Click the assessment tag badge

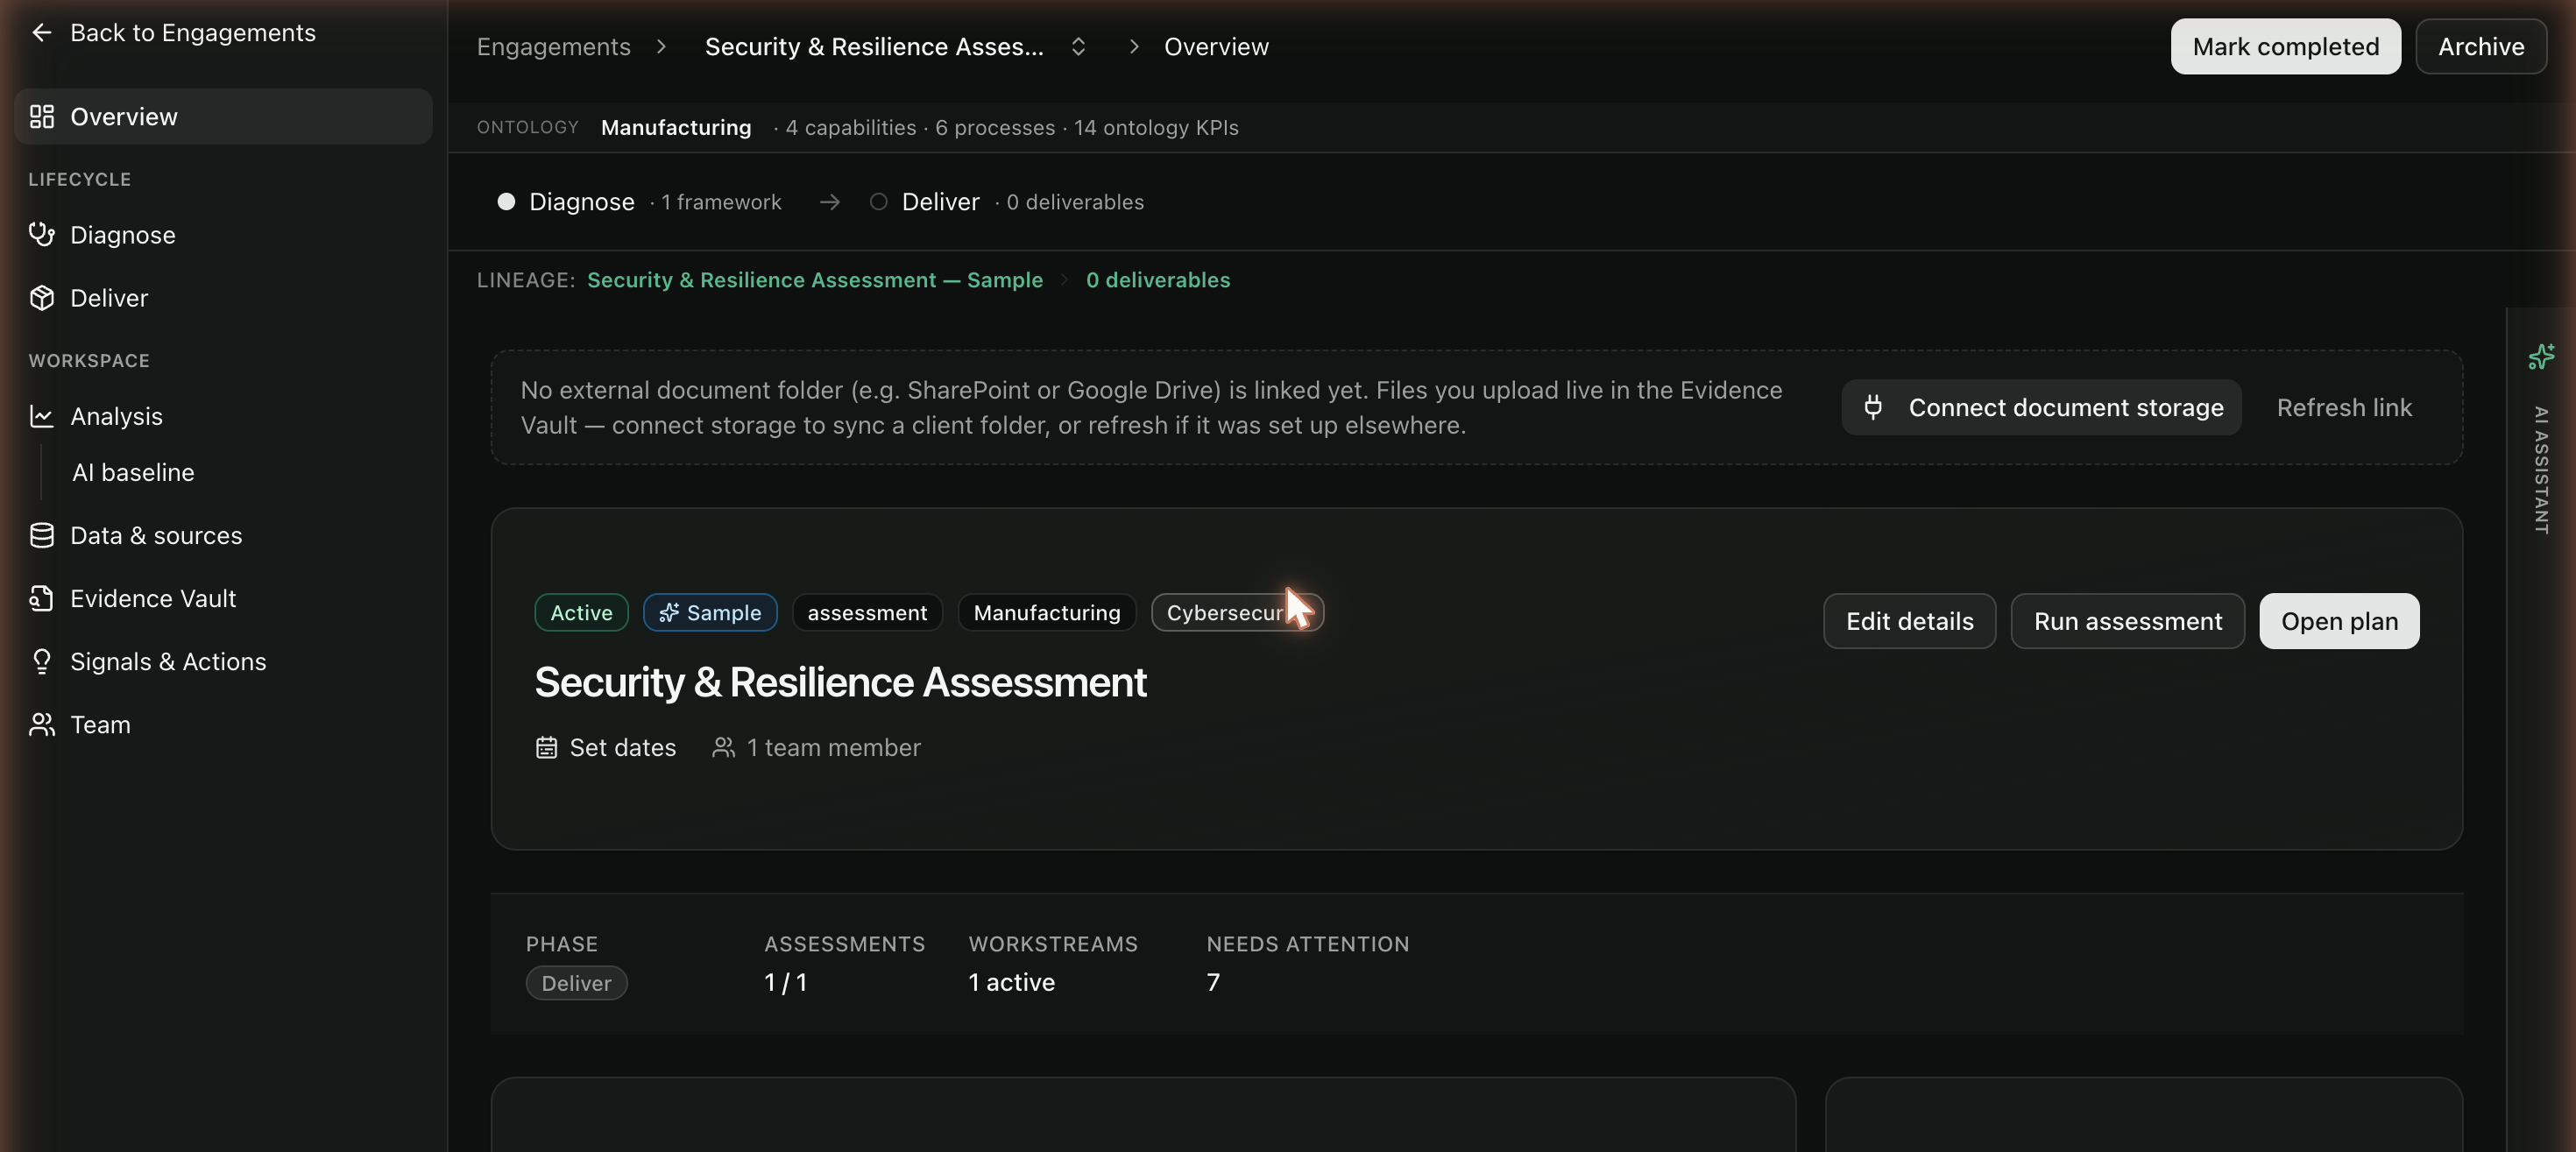[x=867, y=612]
